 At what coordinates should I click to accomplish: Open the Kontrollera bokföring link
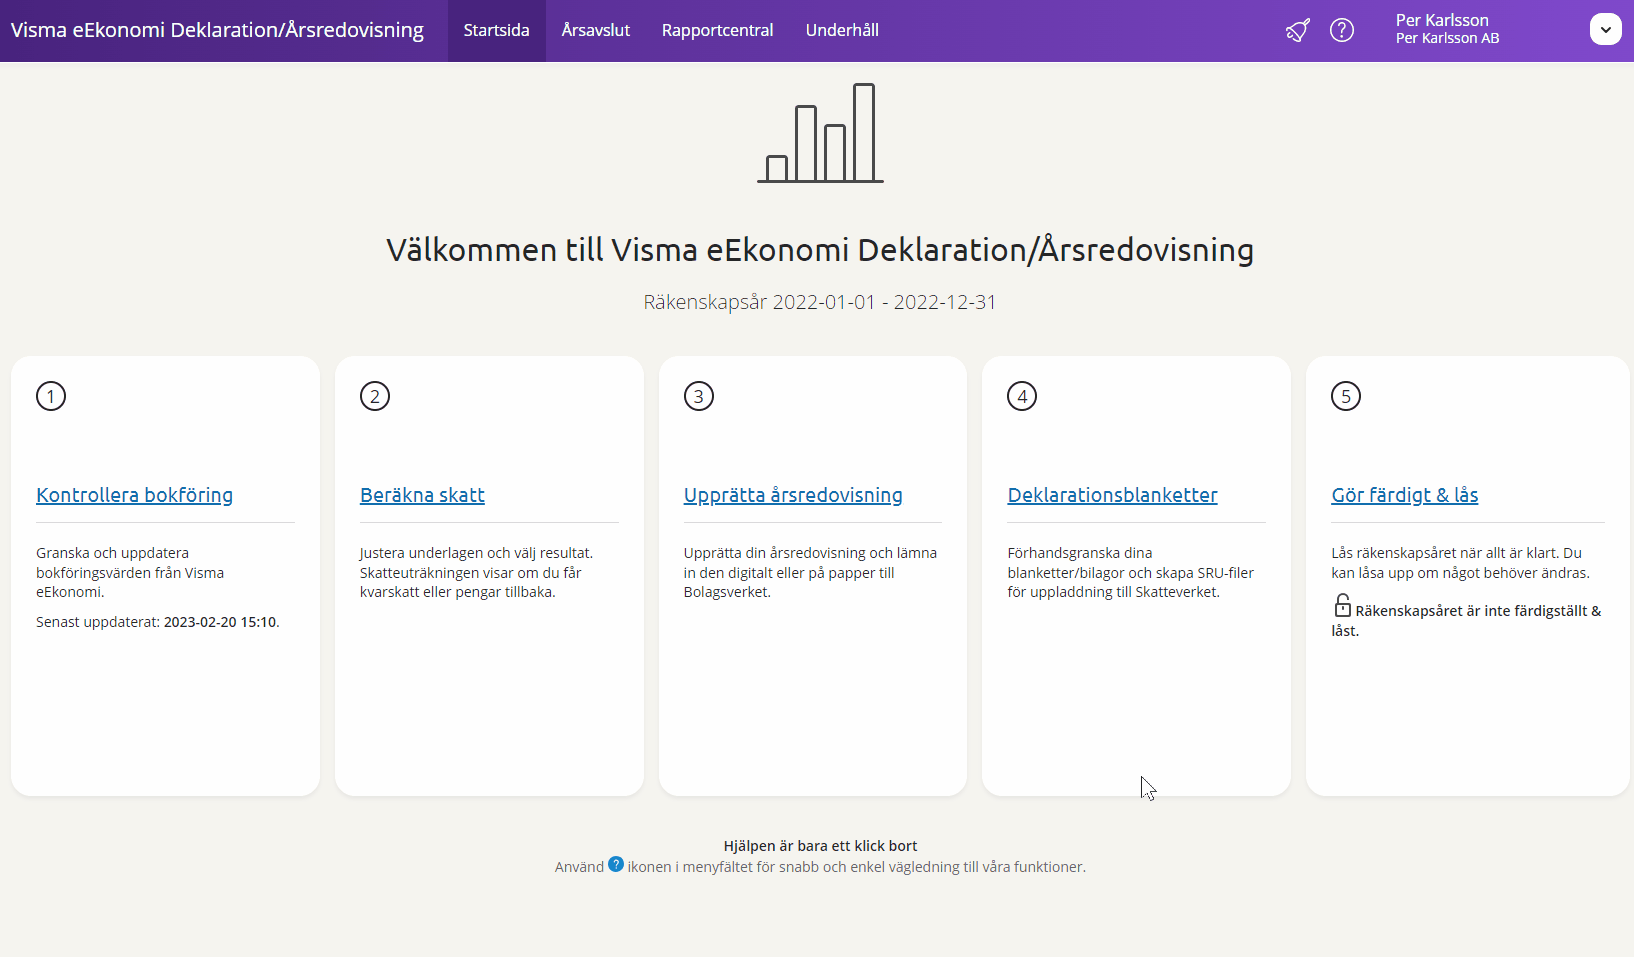click(134, 495)
